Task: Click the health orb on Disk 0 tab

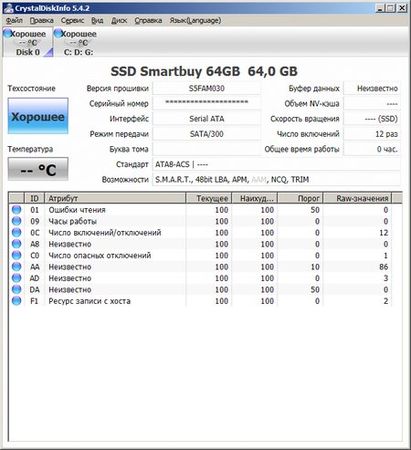Action: tap(7, 33)
